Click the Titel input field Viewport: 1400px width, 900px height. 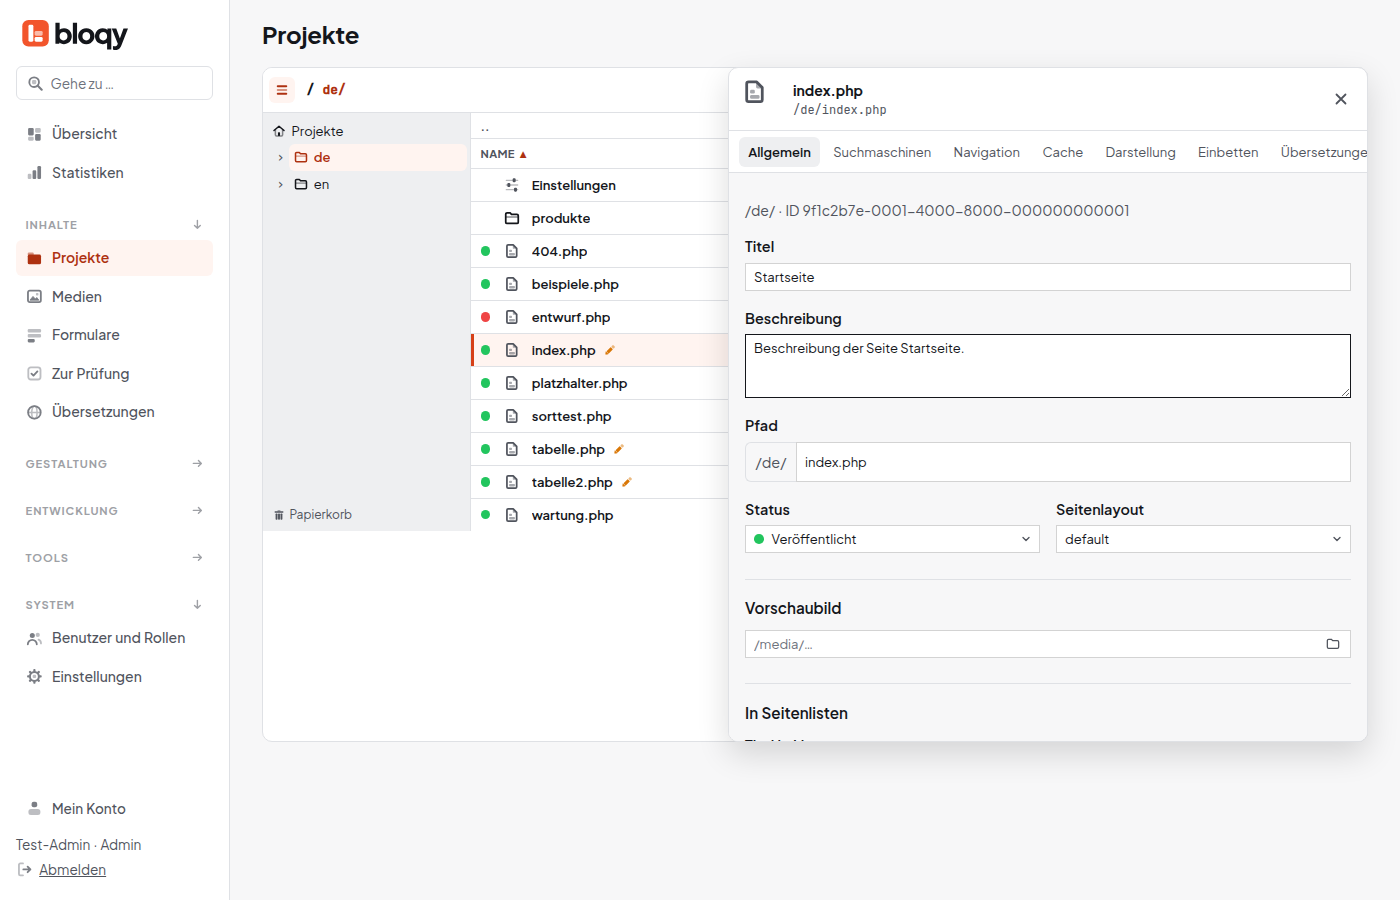tap(1048, 277)
